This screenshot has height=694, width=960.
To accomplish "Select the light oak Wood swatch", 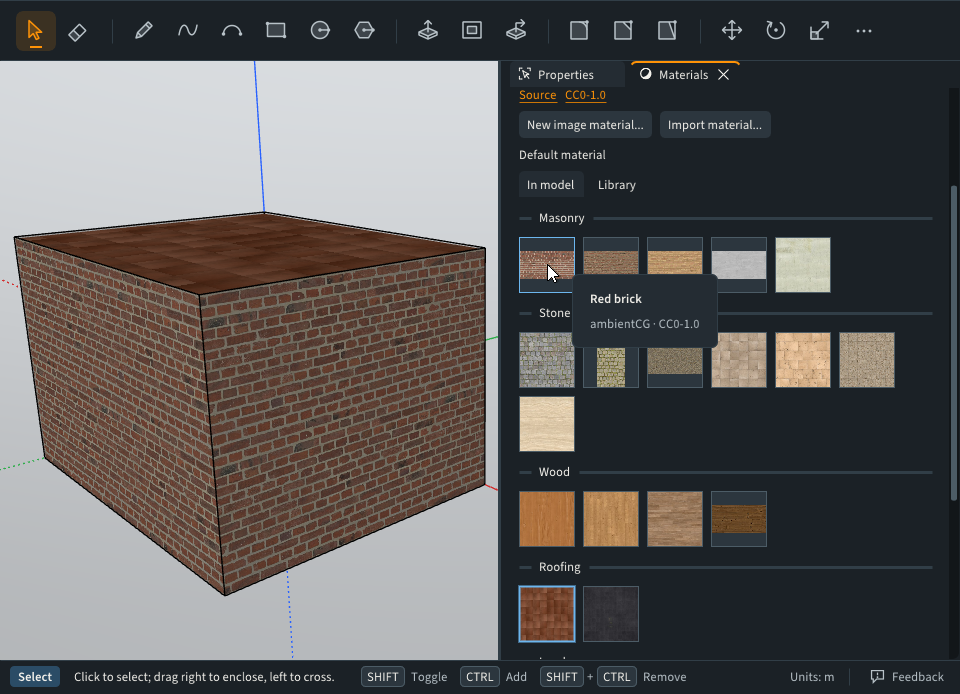I will [611, 519].
